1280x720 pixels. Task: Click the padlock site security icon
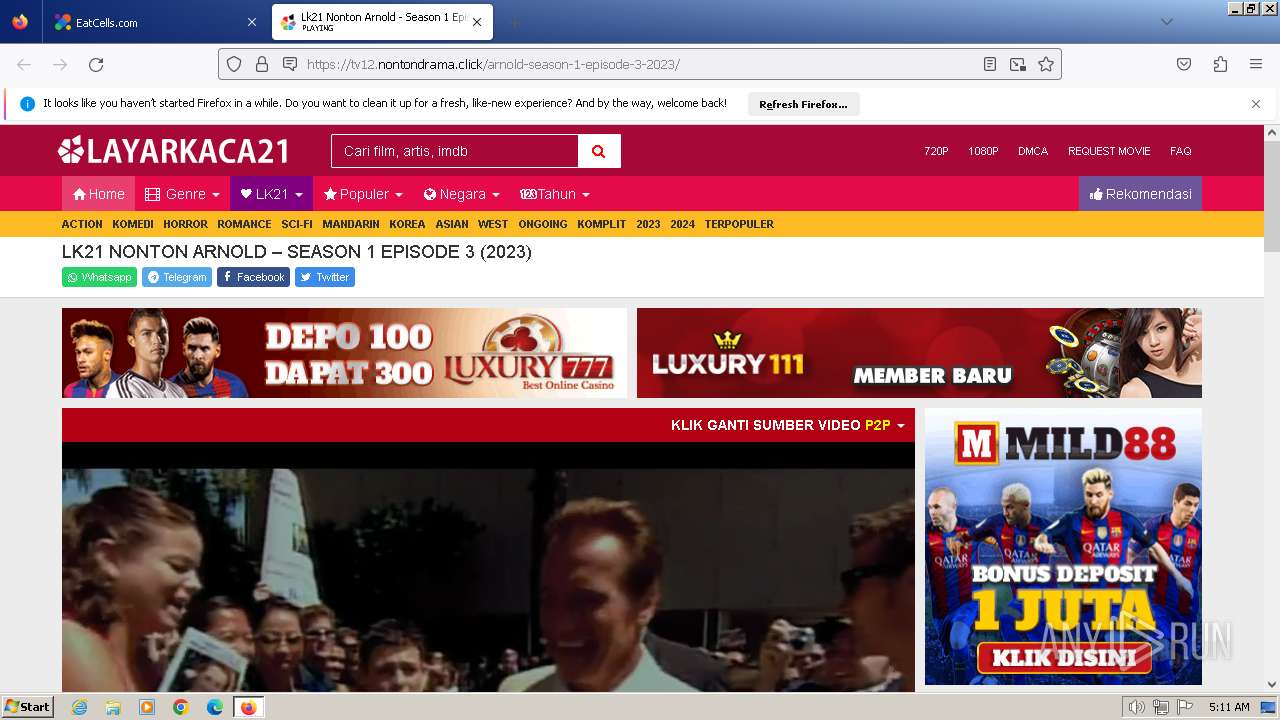tap(262, 64)
